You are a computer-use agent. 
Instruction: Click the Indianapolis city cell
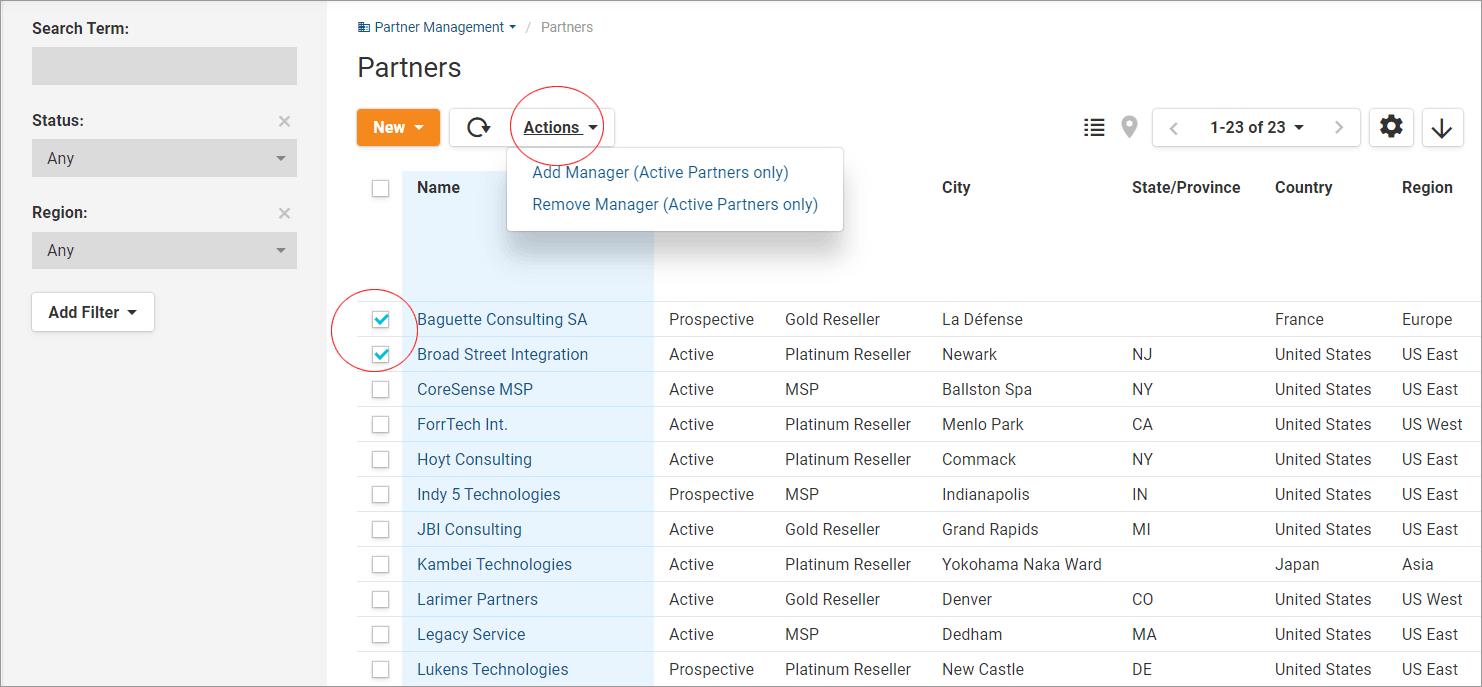tap(985, 494)
